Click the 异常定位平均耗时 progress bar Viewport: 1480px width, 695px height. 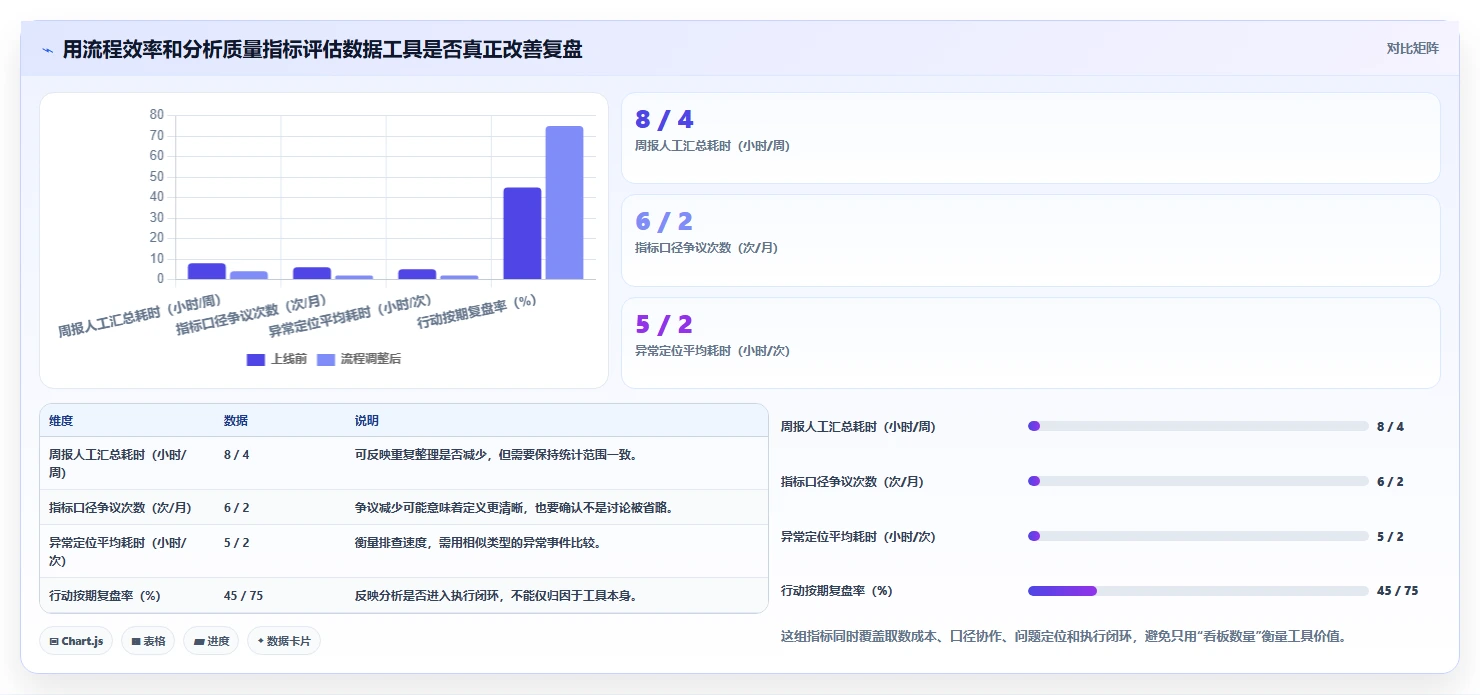tap(1198, 536)
